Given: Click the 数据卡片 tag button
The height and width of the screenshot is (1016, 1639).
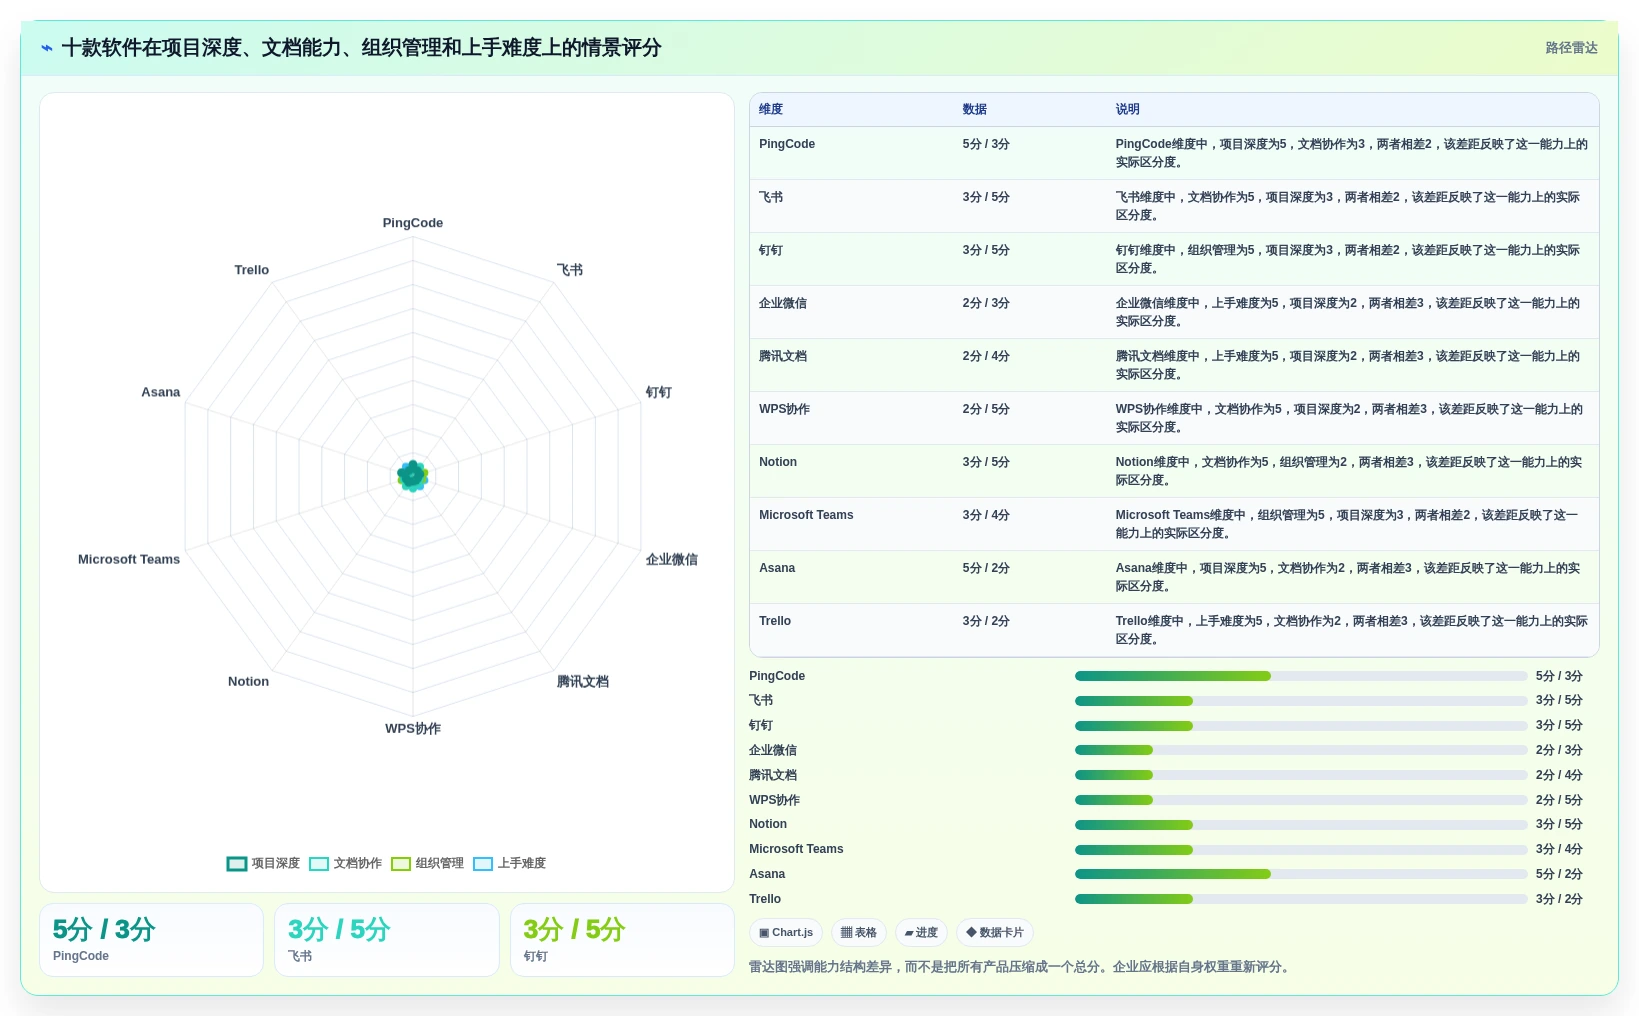Looking at the screenshot, I should coord(995,933).
